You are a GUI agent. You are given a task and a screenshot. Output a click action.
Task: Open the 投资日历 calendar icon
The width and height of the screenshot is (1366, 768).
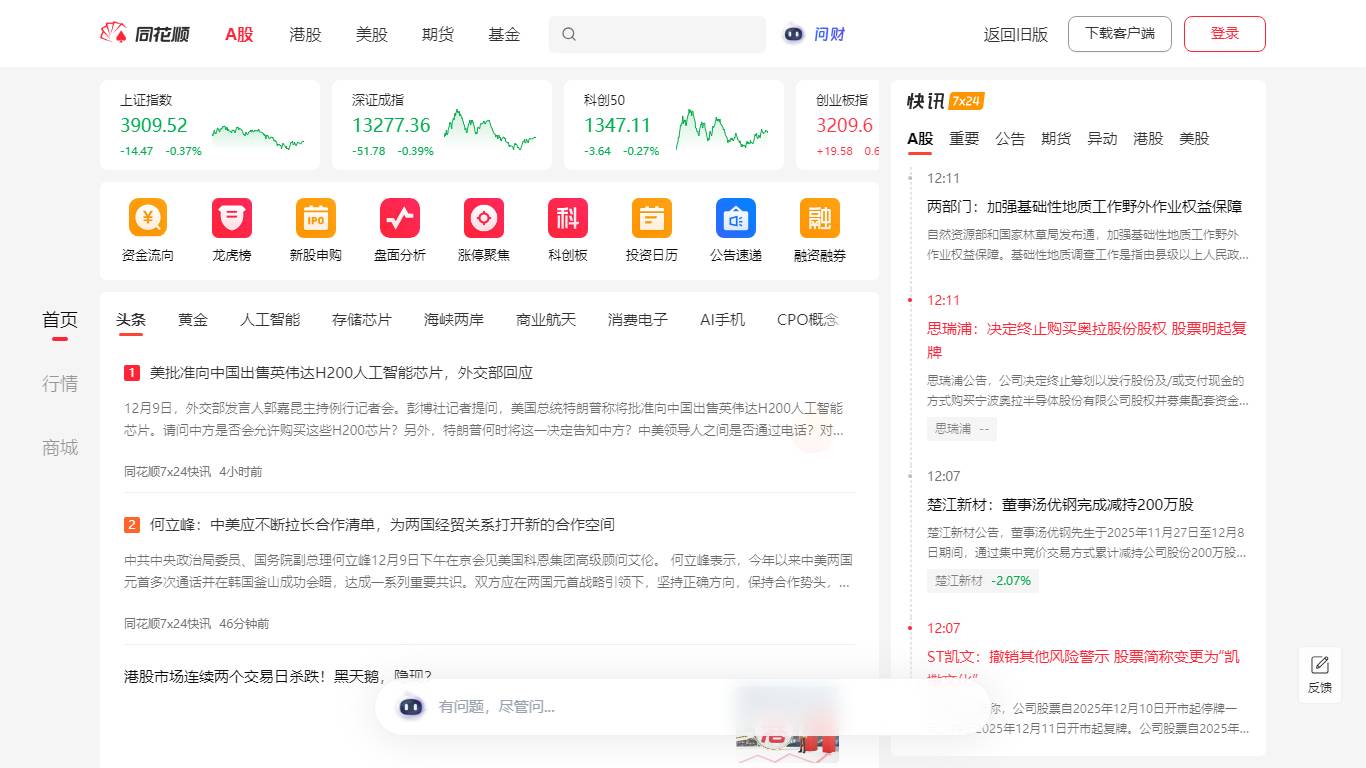coord(652,218)
